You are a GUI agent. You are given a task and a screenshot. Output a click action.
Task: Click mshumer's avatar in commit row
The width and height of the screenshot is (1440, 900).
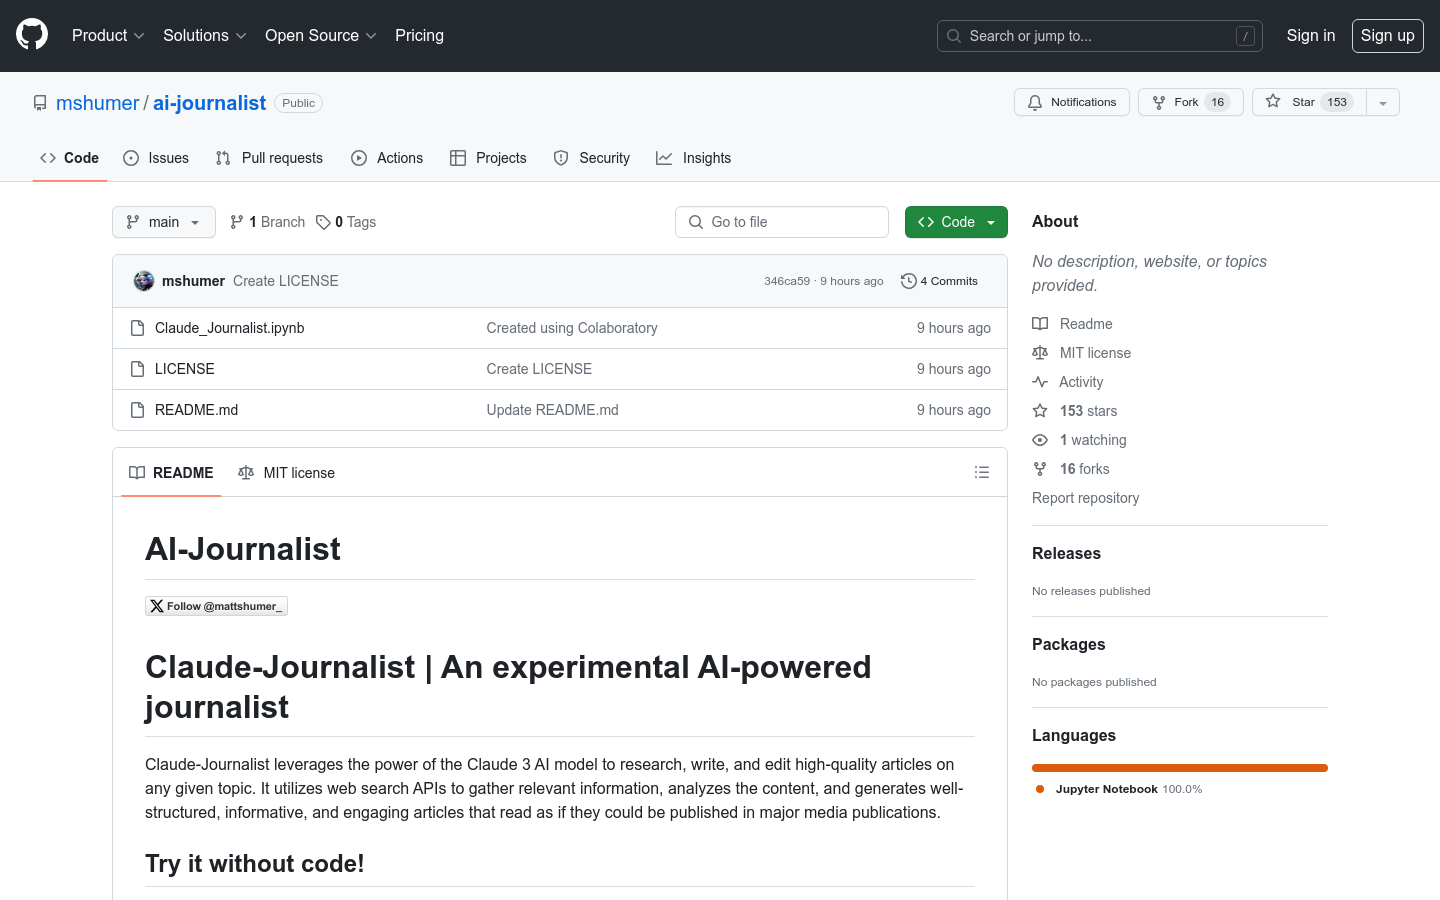click(x=144, y=281)
